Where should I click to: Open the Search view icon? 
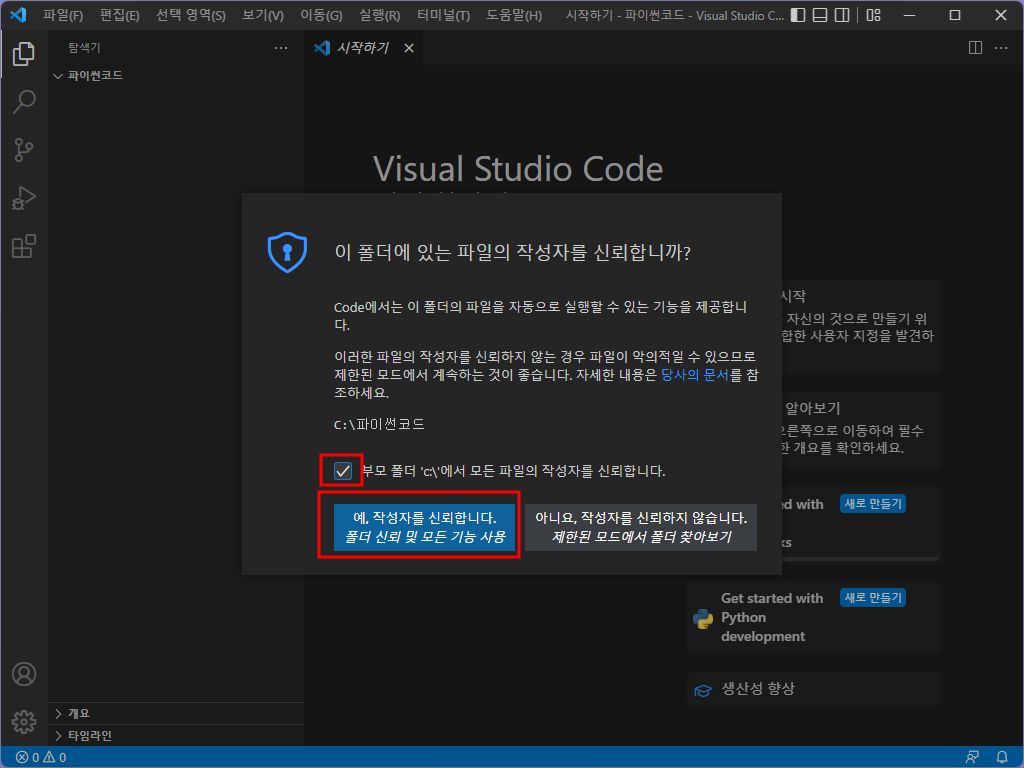24,102
